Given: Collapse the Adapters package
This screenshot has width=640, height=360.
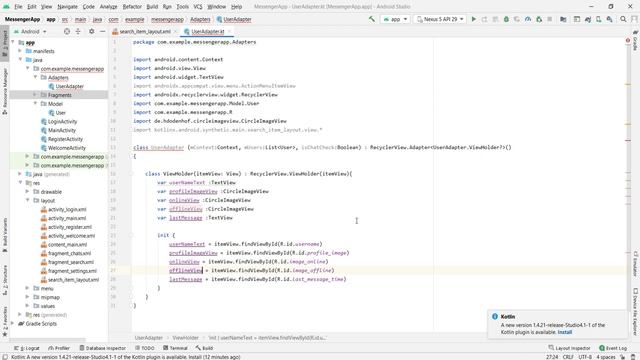Looking at the screenshot, I should click(35, 77).
